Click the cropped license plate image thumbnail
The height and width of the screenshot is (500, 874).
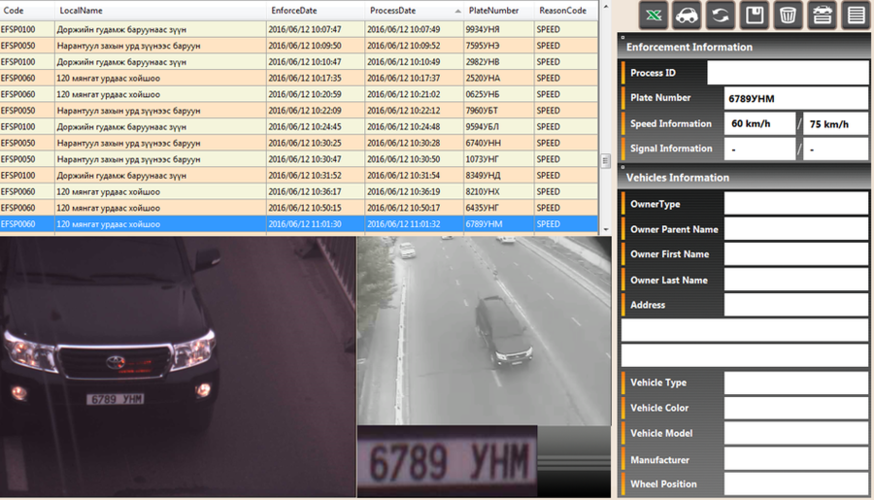[x=448, y=461]
